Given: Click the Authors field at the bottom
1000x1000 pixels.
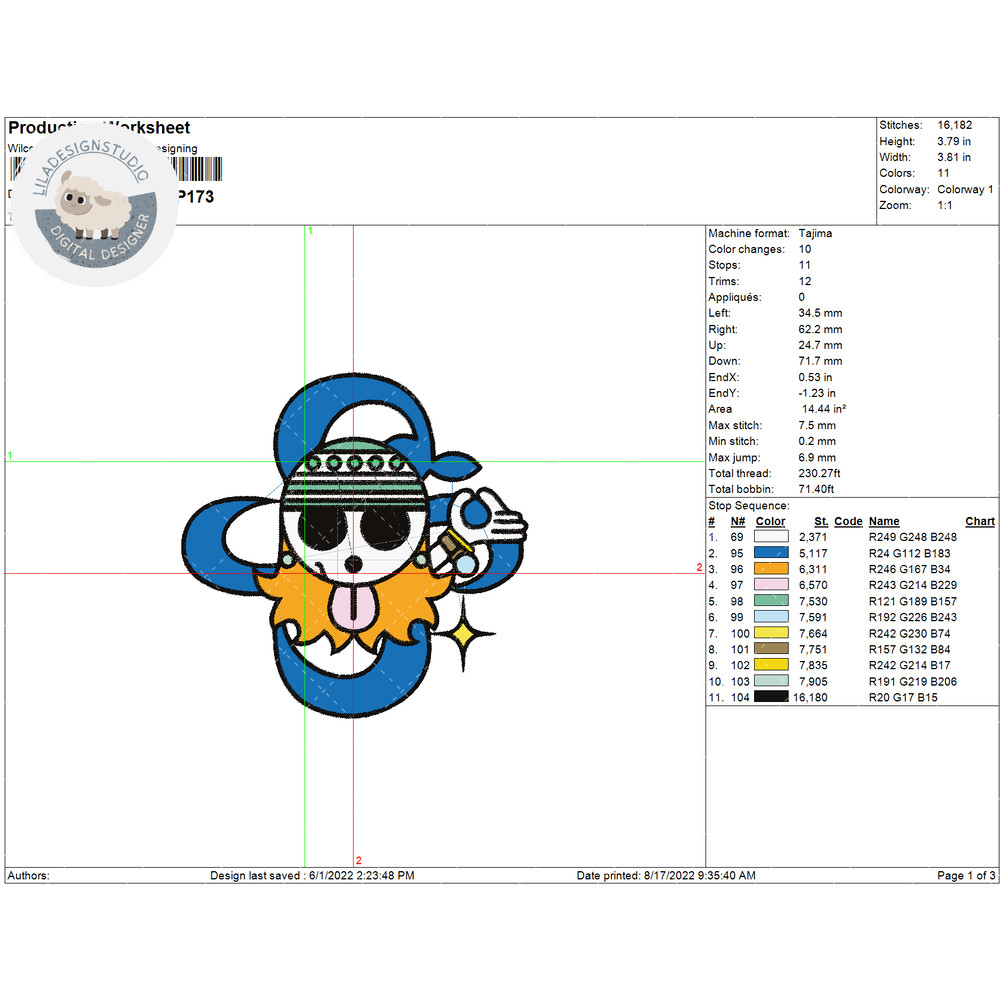Looking at the screenshot, I should click(x=27, y=875).
